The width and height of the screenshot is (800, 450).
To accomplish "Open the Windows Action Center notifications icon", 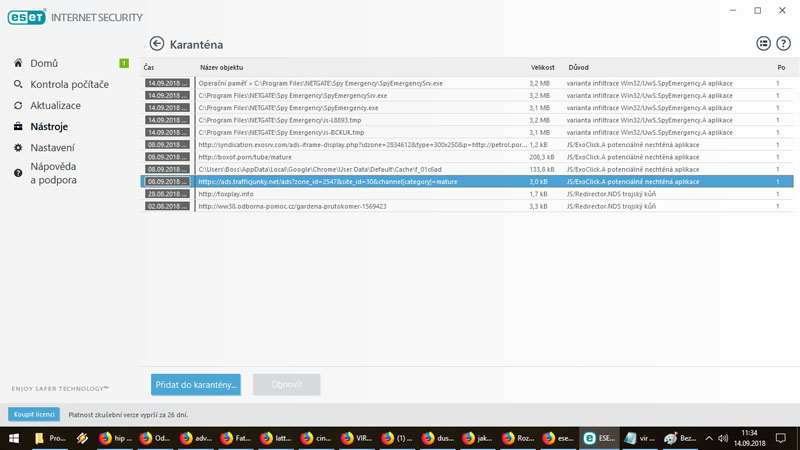I will (x=781, y=438).
